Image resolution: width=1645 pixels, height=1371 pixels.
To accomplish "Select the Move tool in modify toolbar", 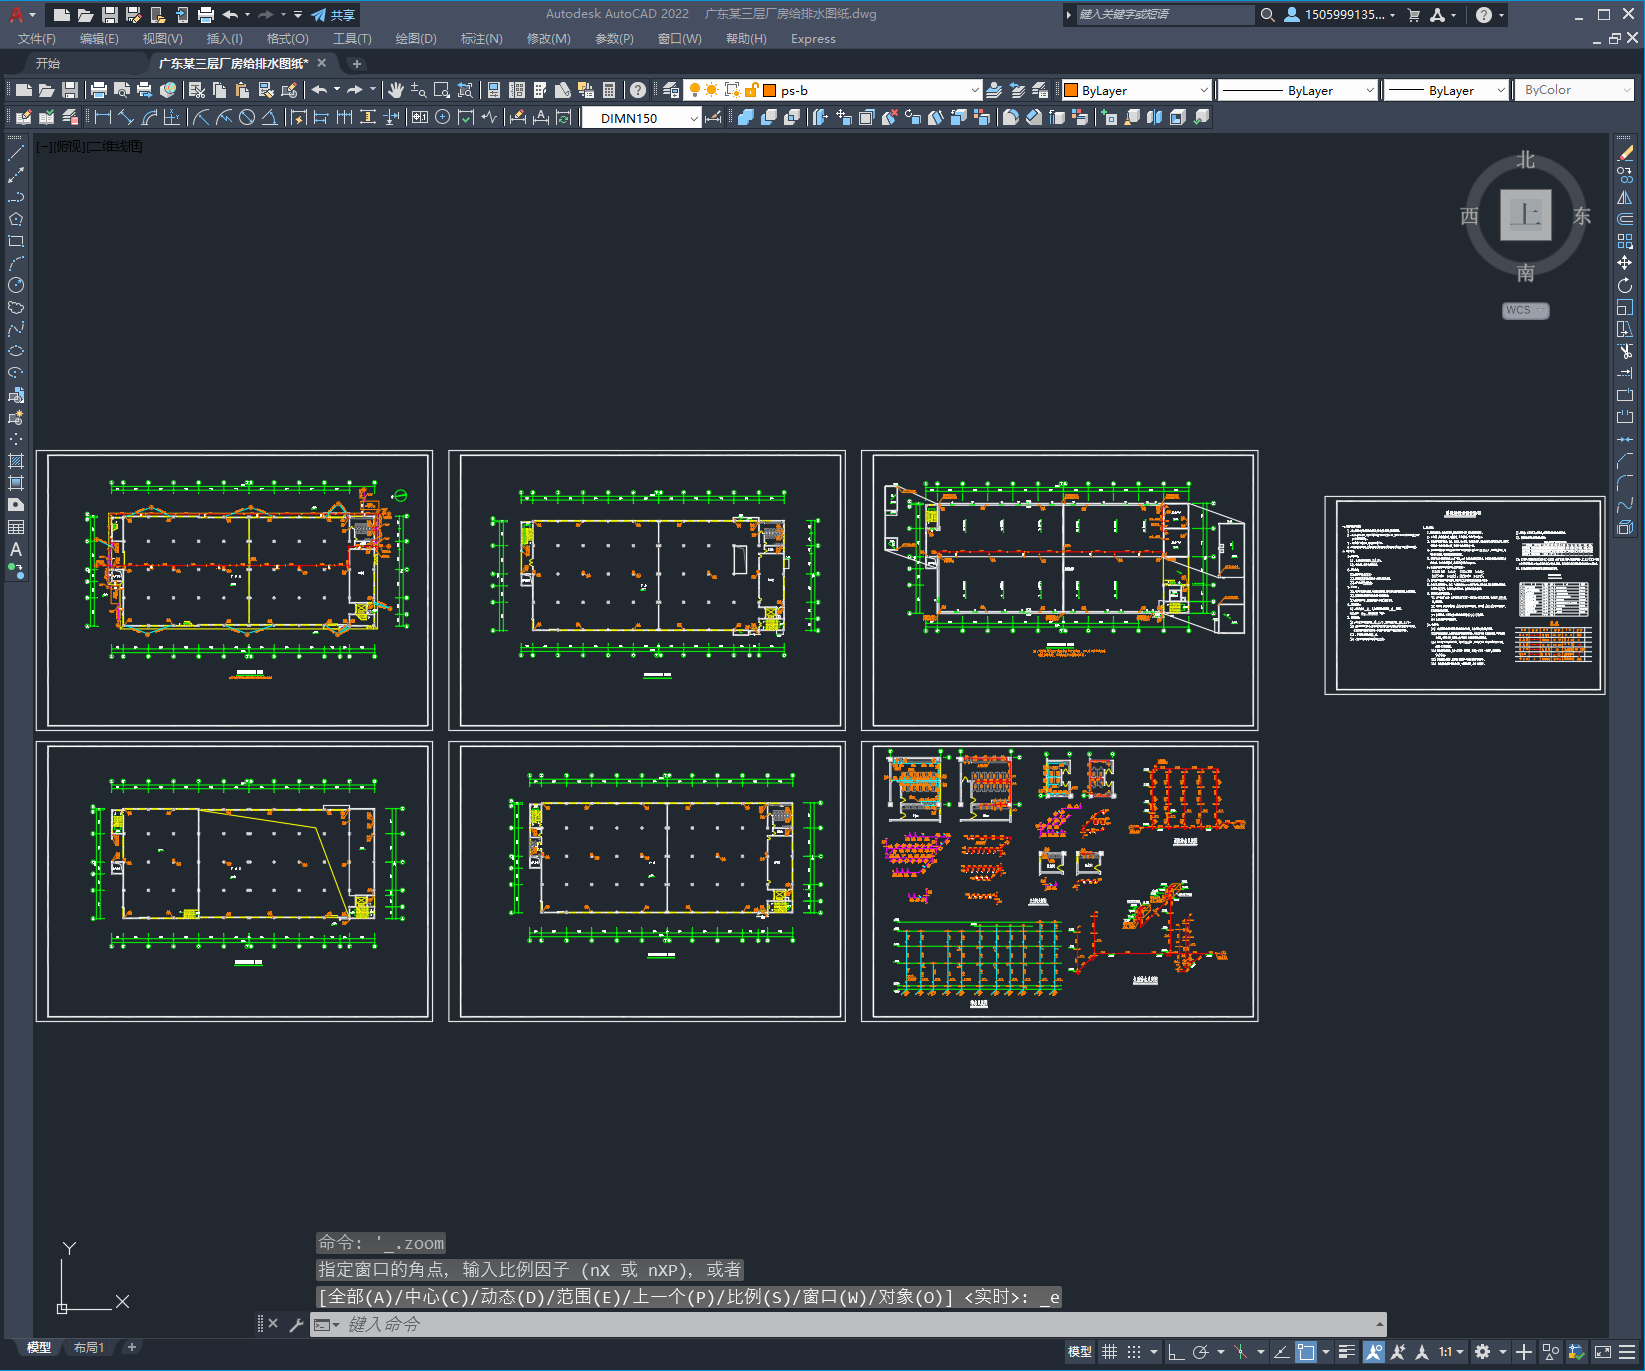I will coord(1625,263).
